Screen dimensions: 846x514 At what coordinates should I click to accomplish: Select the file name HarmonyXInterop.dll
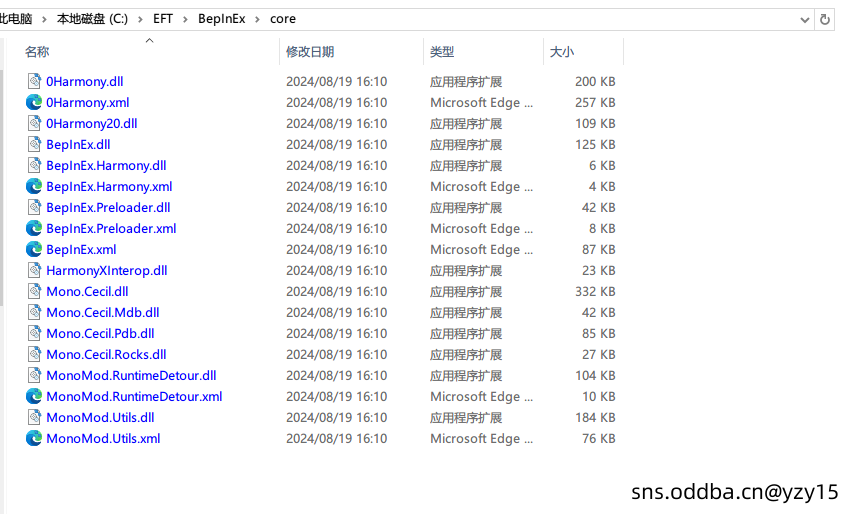click(107, 271)
